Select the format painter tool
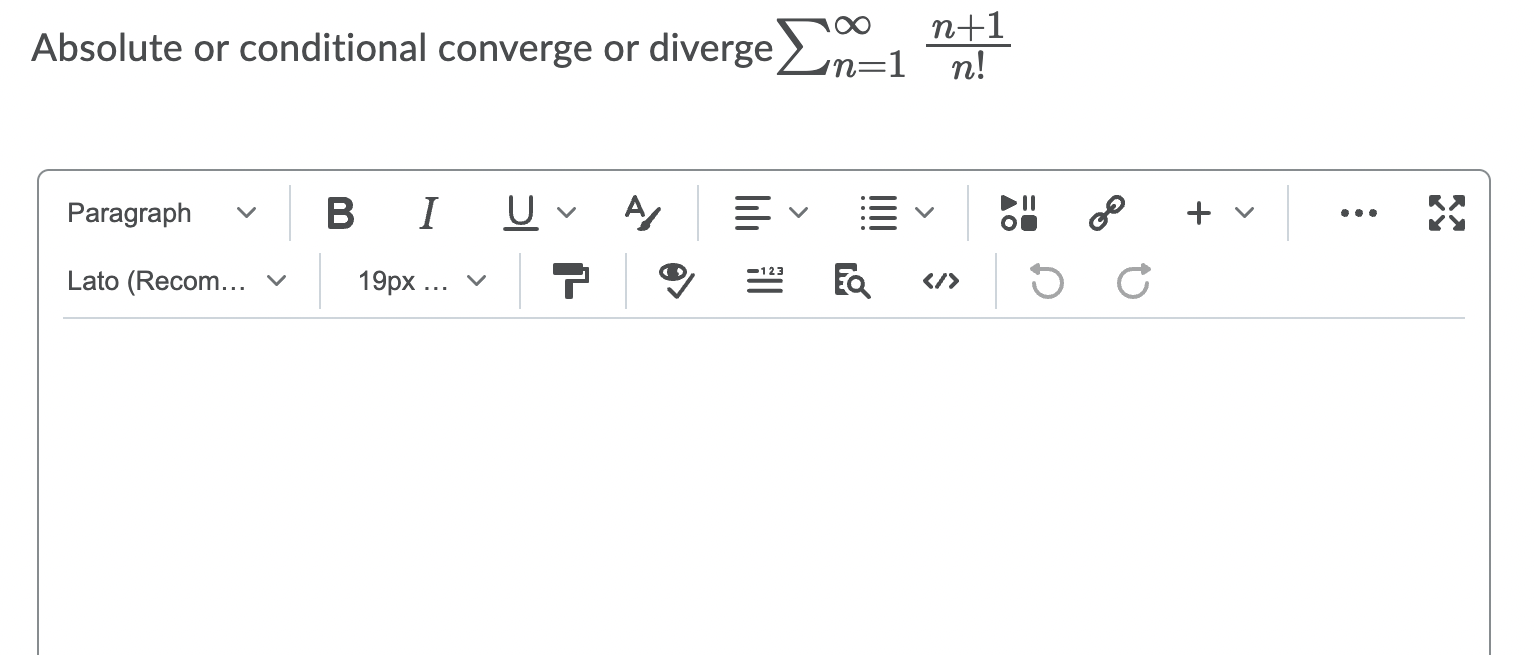 coord(571,282)
